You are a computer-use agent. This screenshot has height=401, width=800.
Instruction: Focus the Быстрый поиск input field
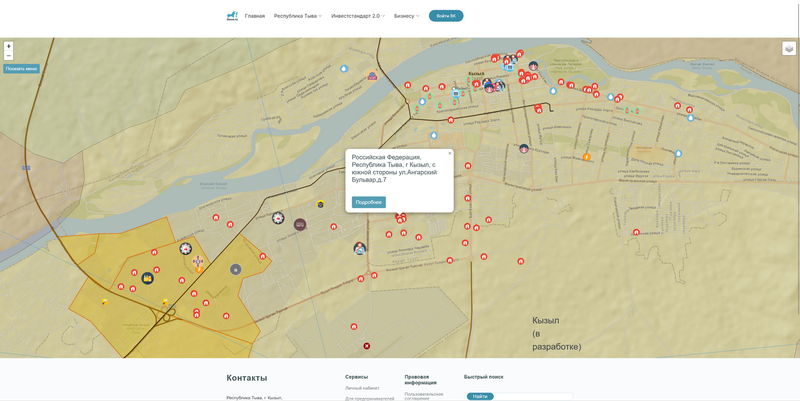533,396
